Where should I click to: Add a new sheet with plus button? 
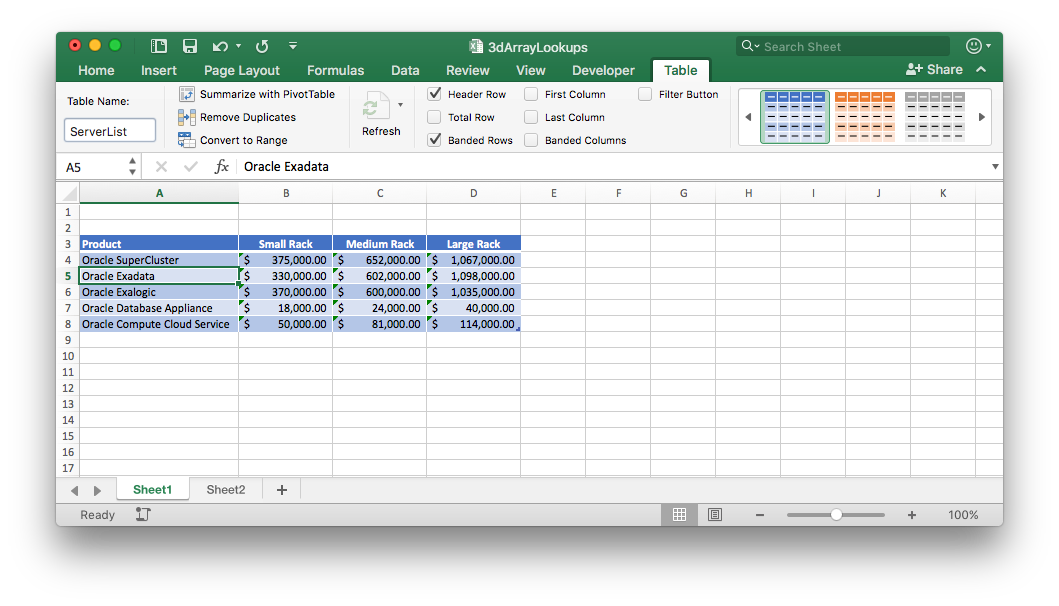click(x=282, y=490)
